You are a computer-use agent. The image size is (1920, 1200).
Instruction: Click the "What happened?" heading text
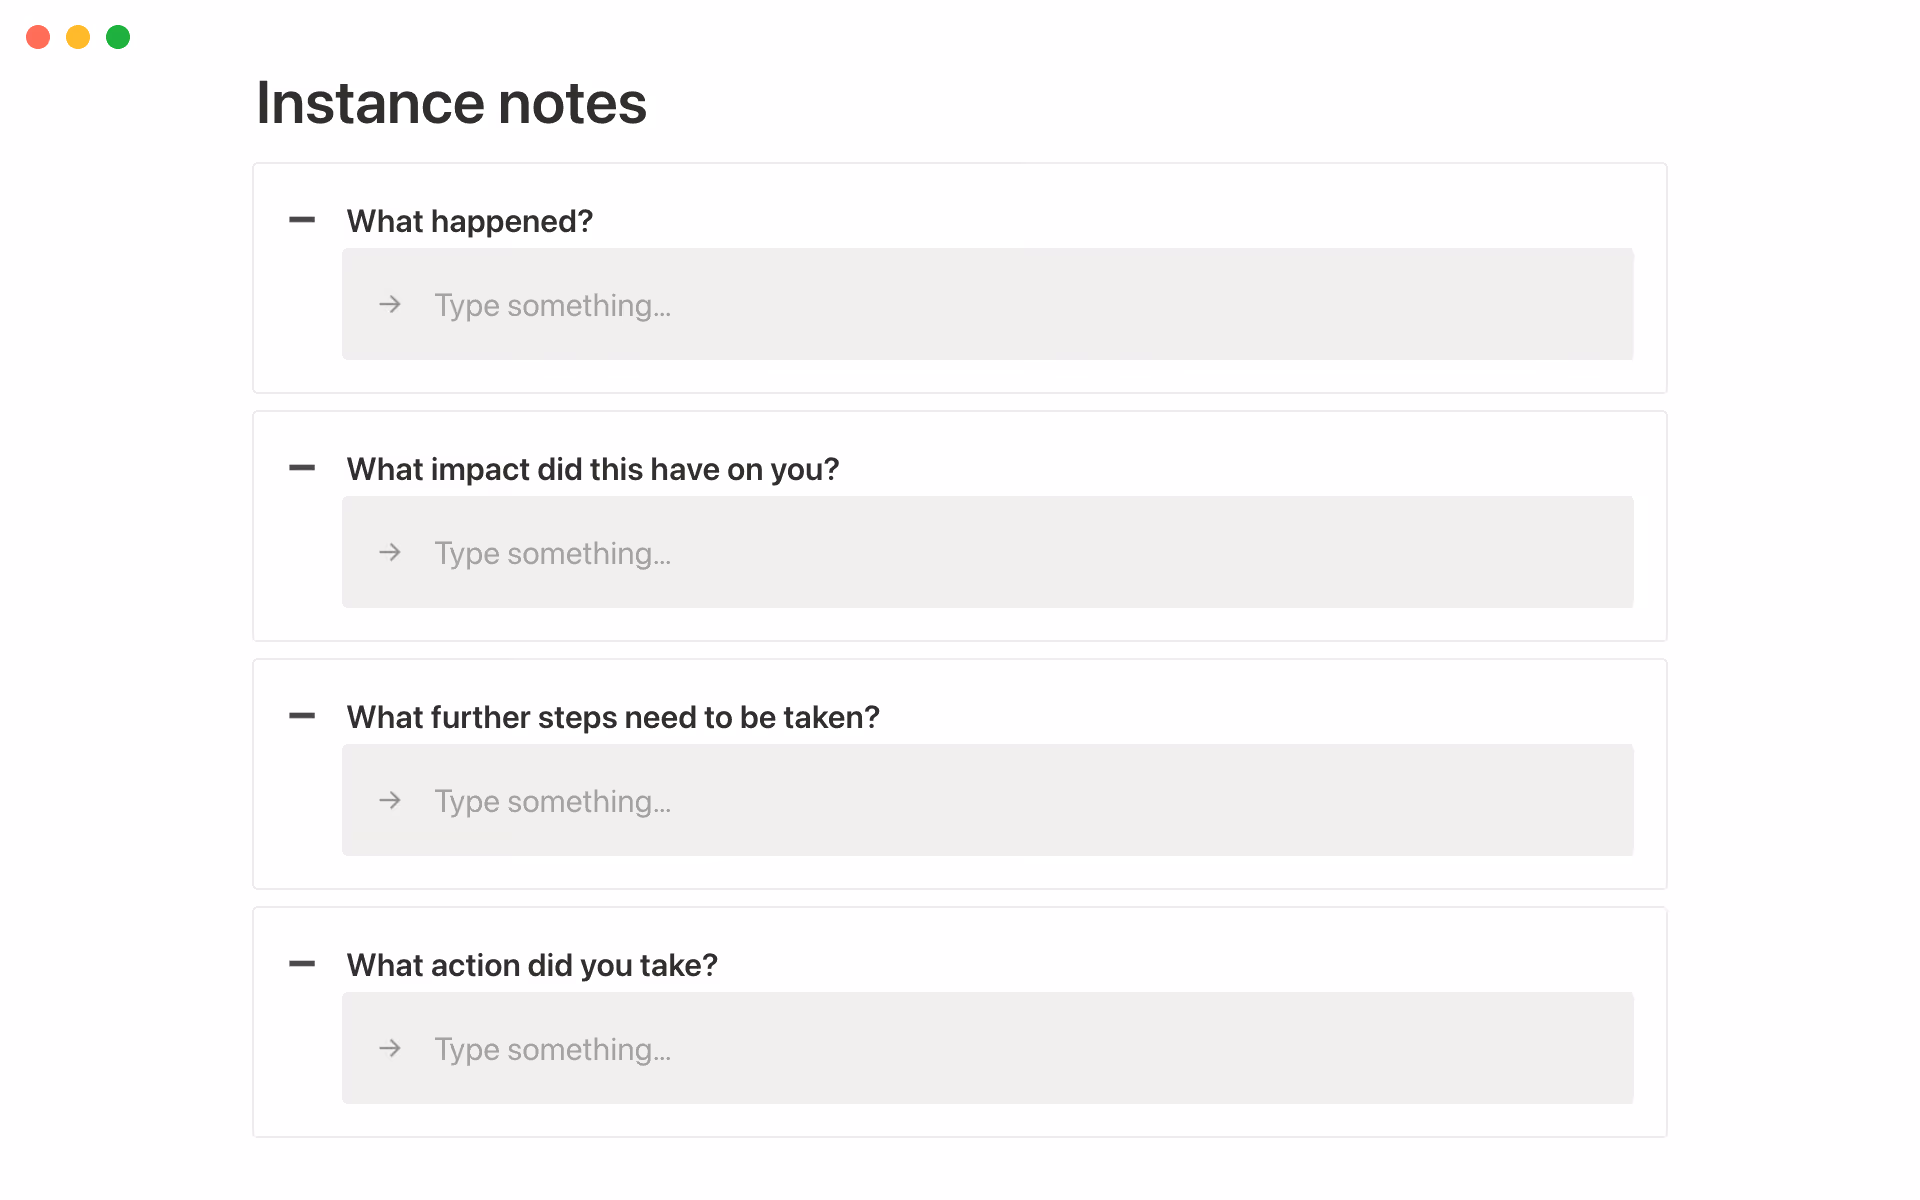click(x=469, y=221)
